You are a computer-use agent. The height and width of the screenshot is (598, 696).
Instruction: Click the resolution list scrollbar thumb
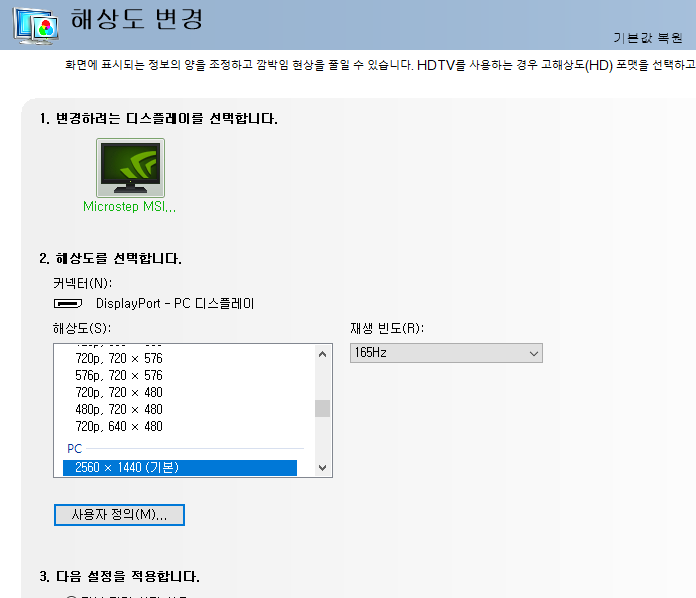(323, 408)
